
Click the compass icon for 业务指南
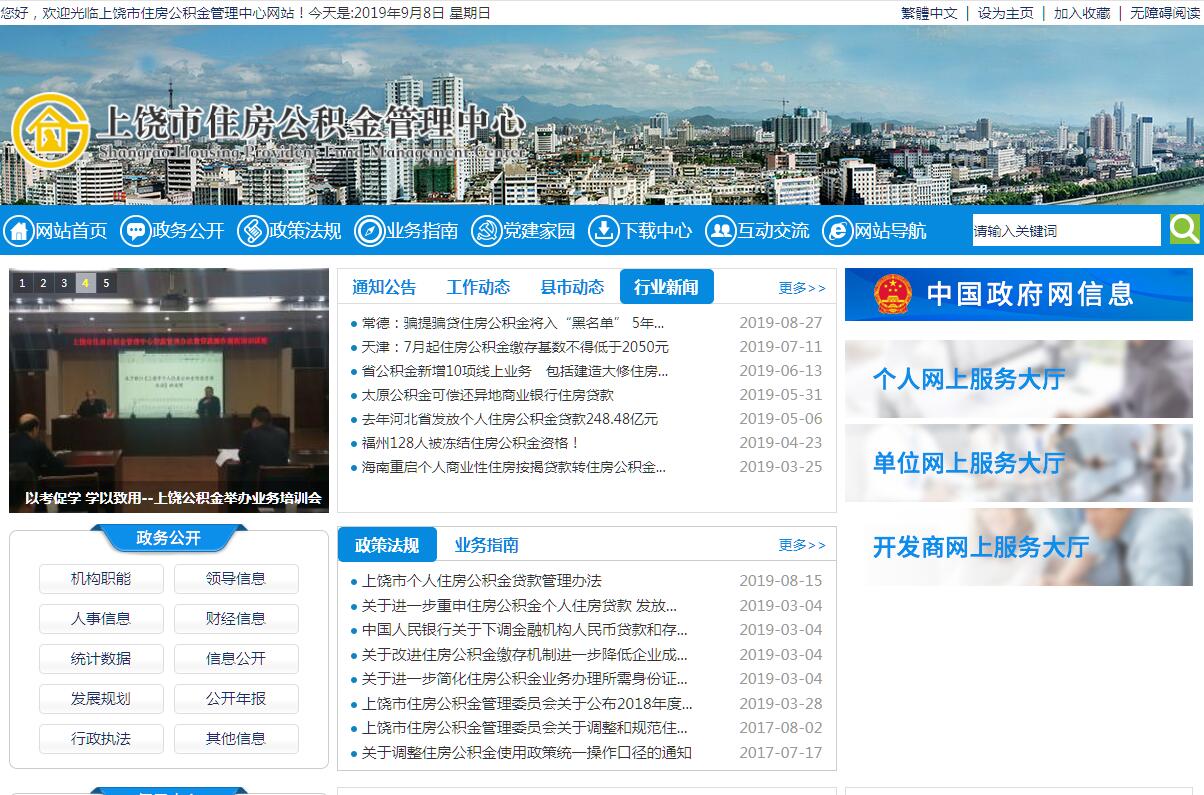coord(369,231)
